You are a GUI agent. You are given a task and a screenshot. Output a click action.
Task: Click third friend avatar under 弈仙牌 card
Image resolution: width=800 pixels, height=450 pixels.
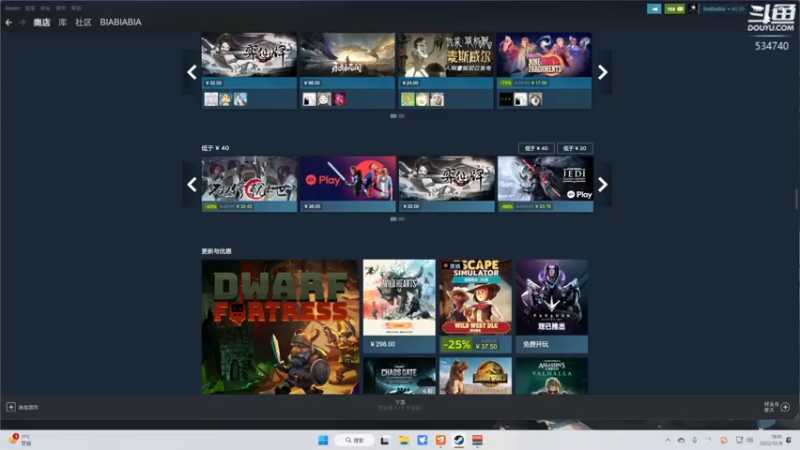(240, 99)
